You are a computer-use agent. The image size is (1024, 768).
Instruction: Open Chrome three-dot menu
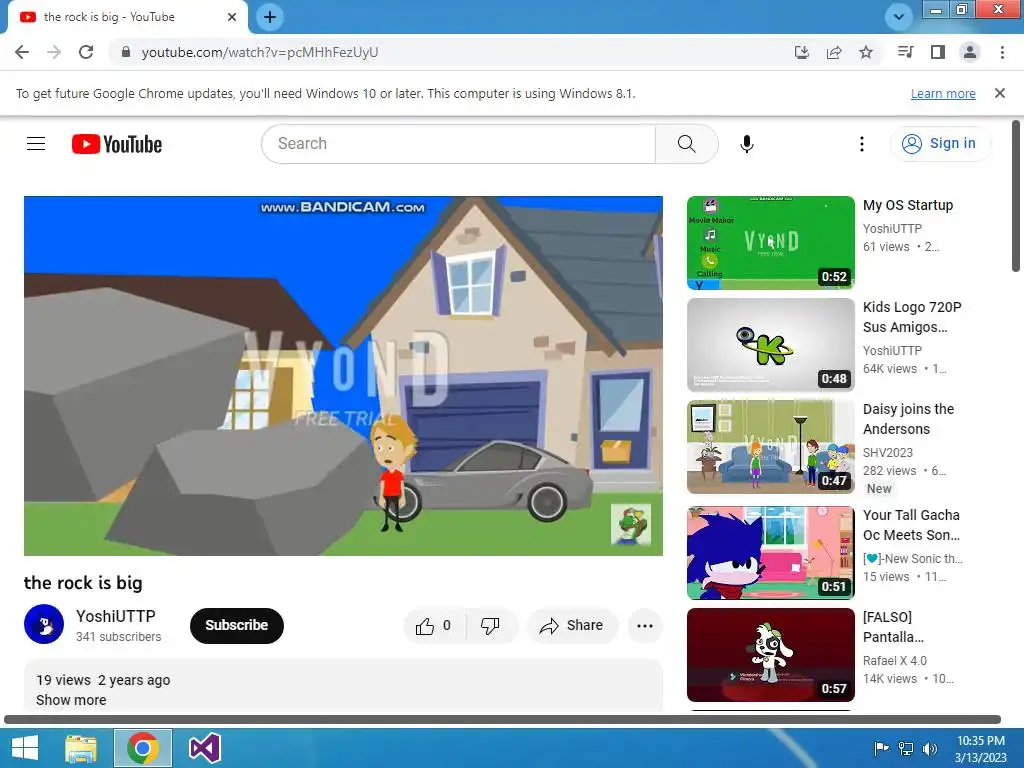coord(1002,52)
